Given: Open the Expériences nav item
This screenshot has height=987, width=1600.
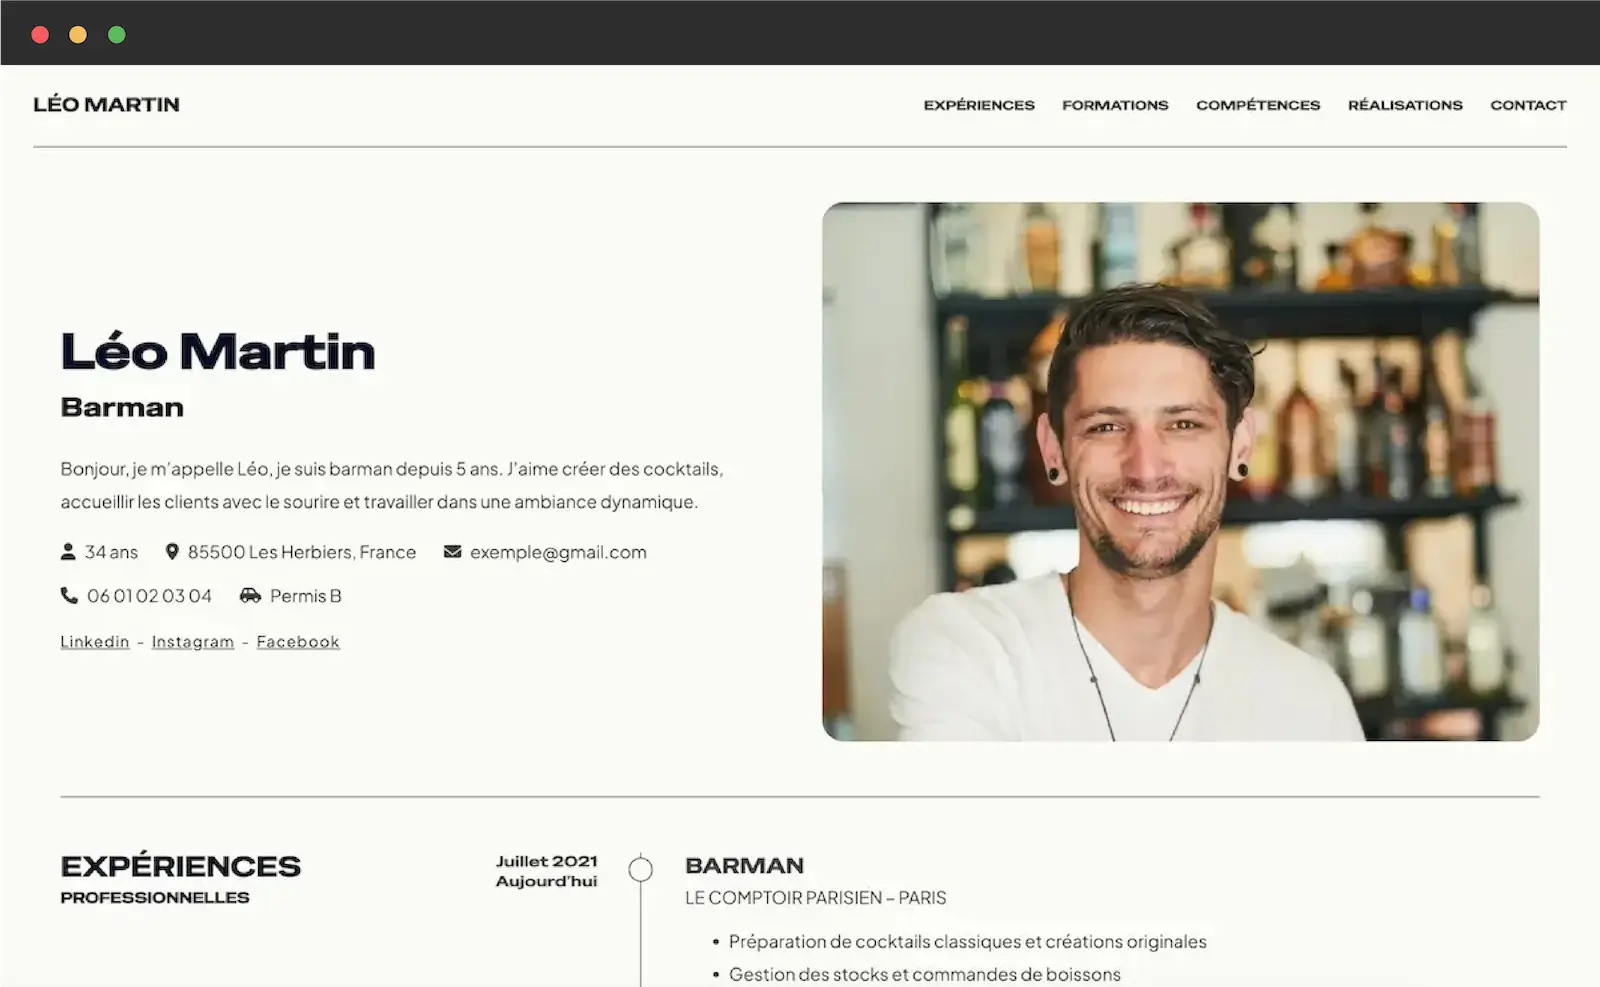Looking at the screenshot, I should (x=979, y=105).
